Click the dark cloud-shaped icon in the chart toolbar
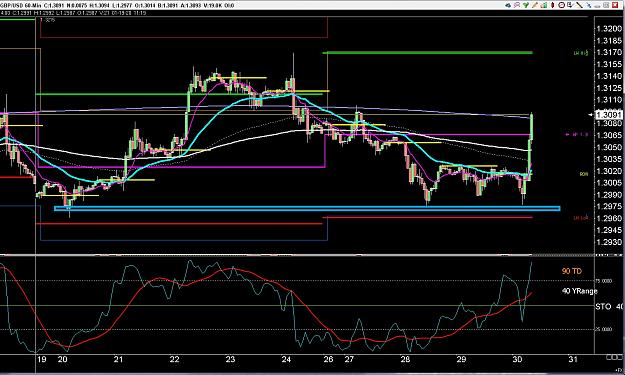 tap(508, 5)
